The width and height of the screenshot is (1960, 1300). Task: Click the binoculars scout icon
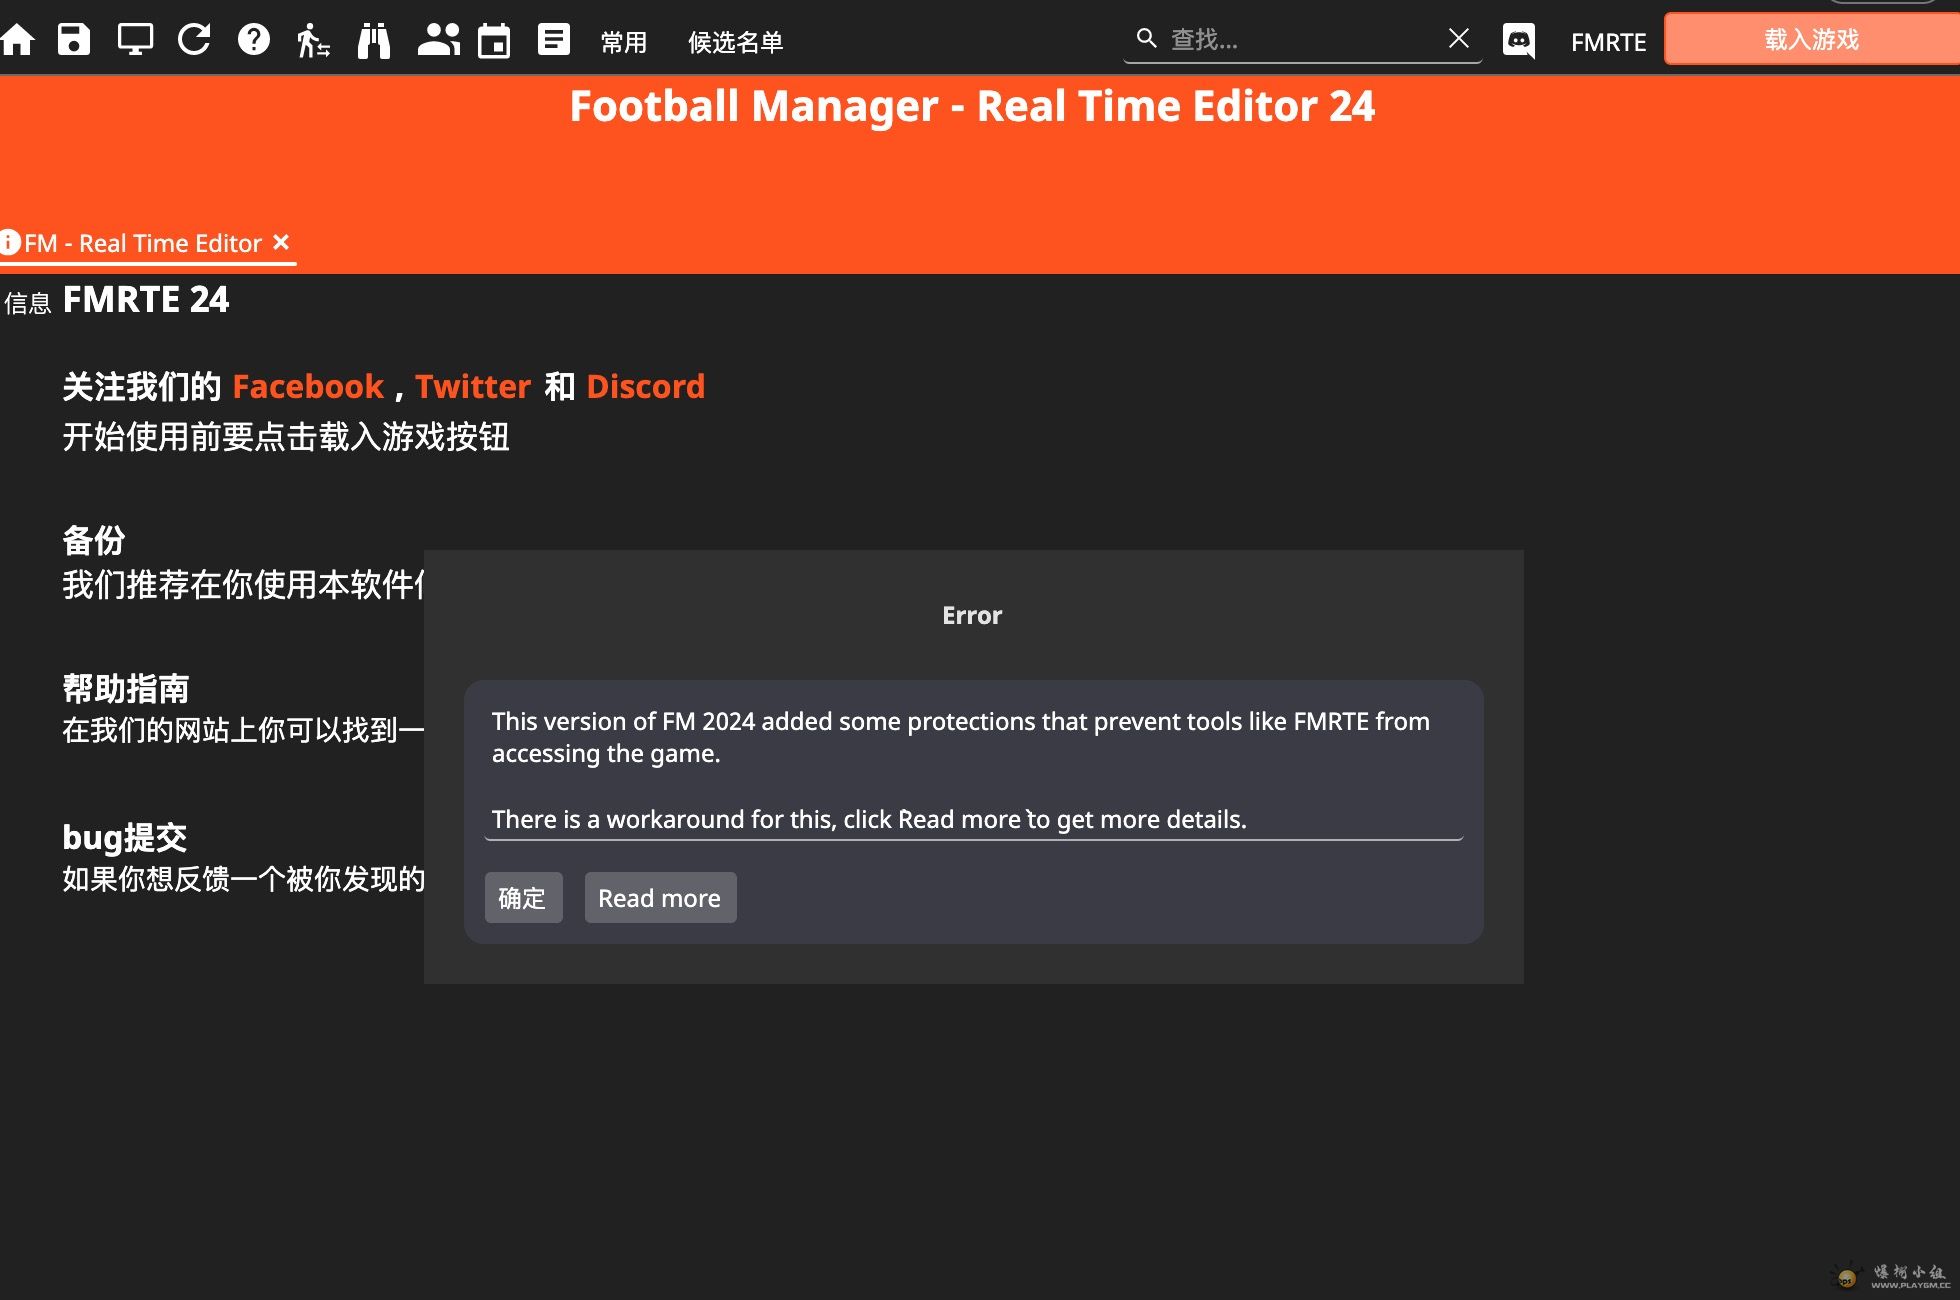click(374, 40)
